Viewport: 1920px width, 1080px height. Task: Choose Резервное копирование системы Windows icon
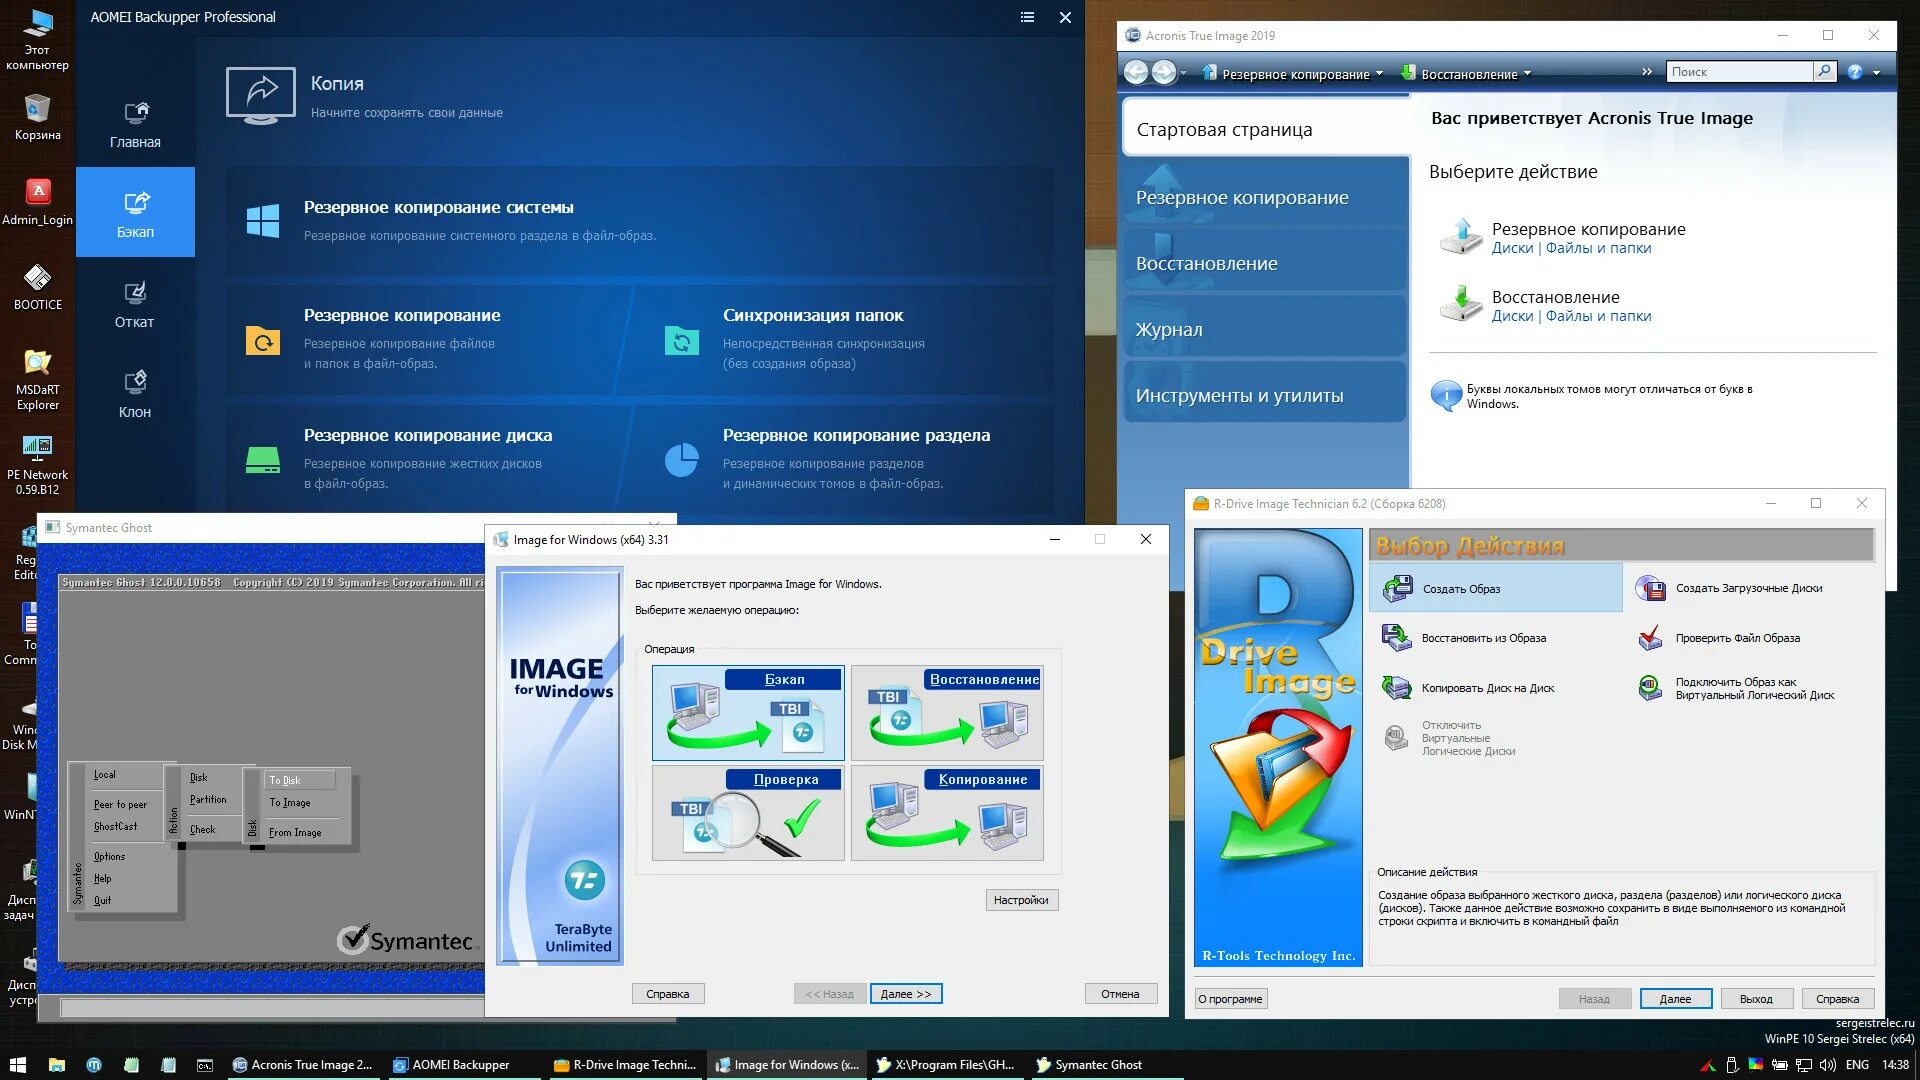coord(263,221)
